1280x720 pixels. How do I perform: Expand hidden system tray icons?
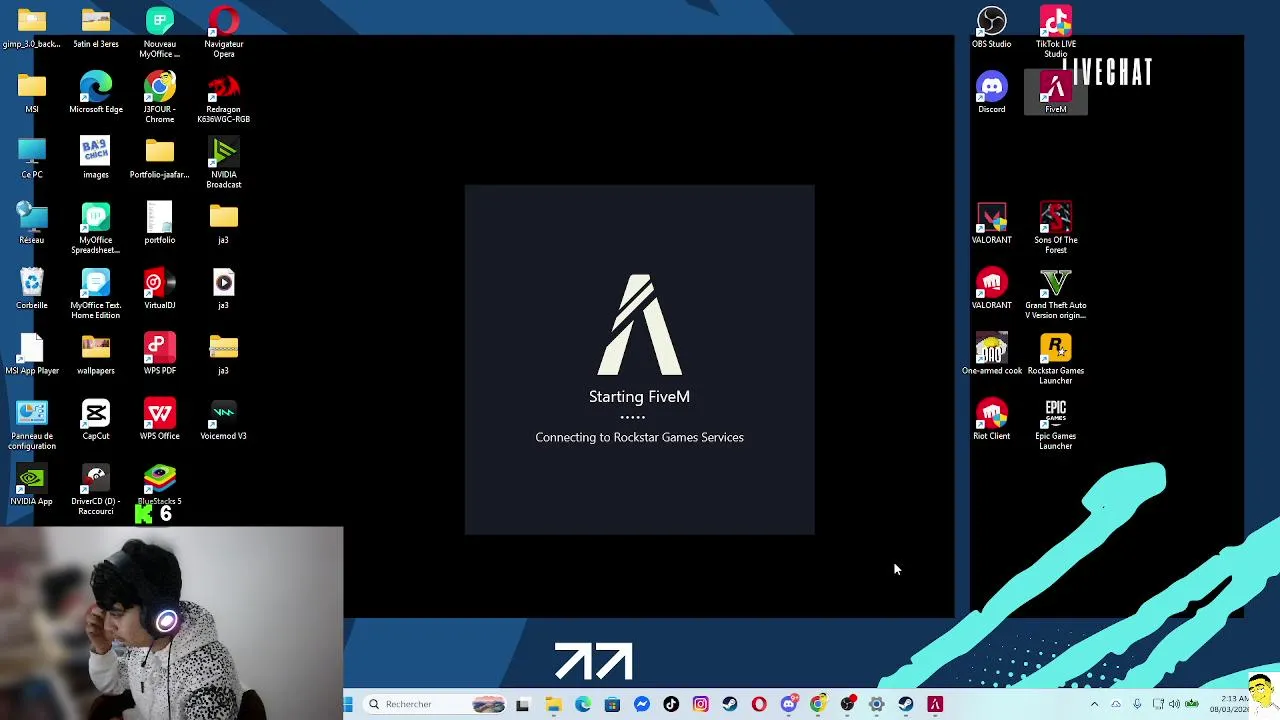click(x=1094, y=704)
